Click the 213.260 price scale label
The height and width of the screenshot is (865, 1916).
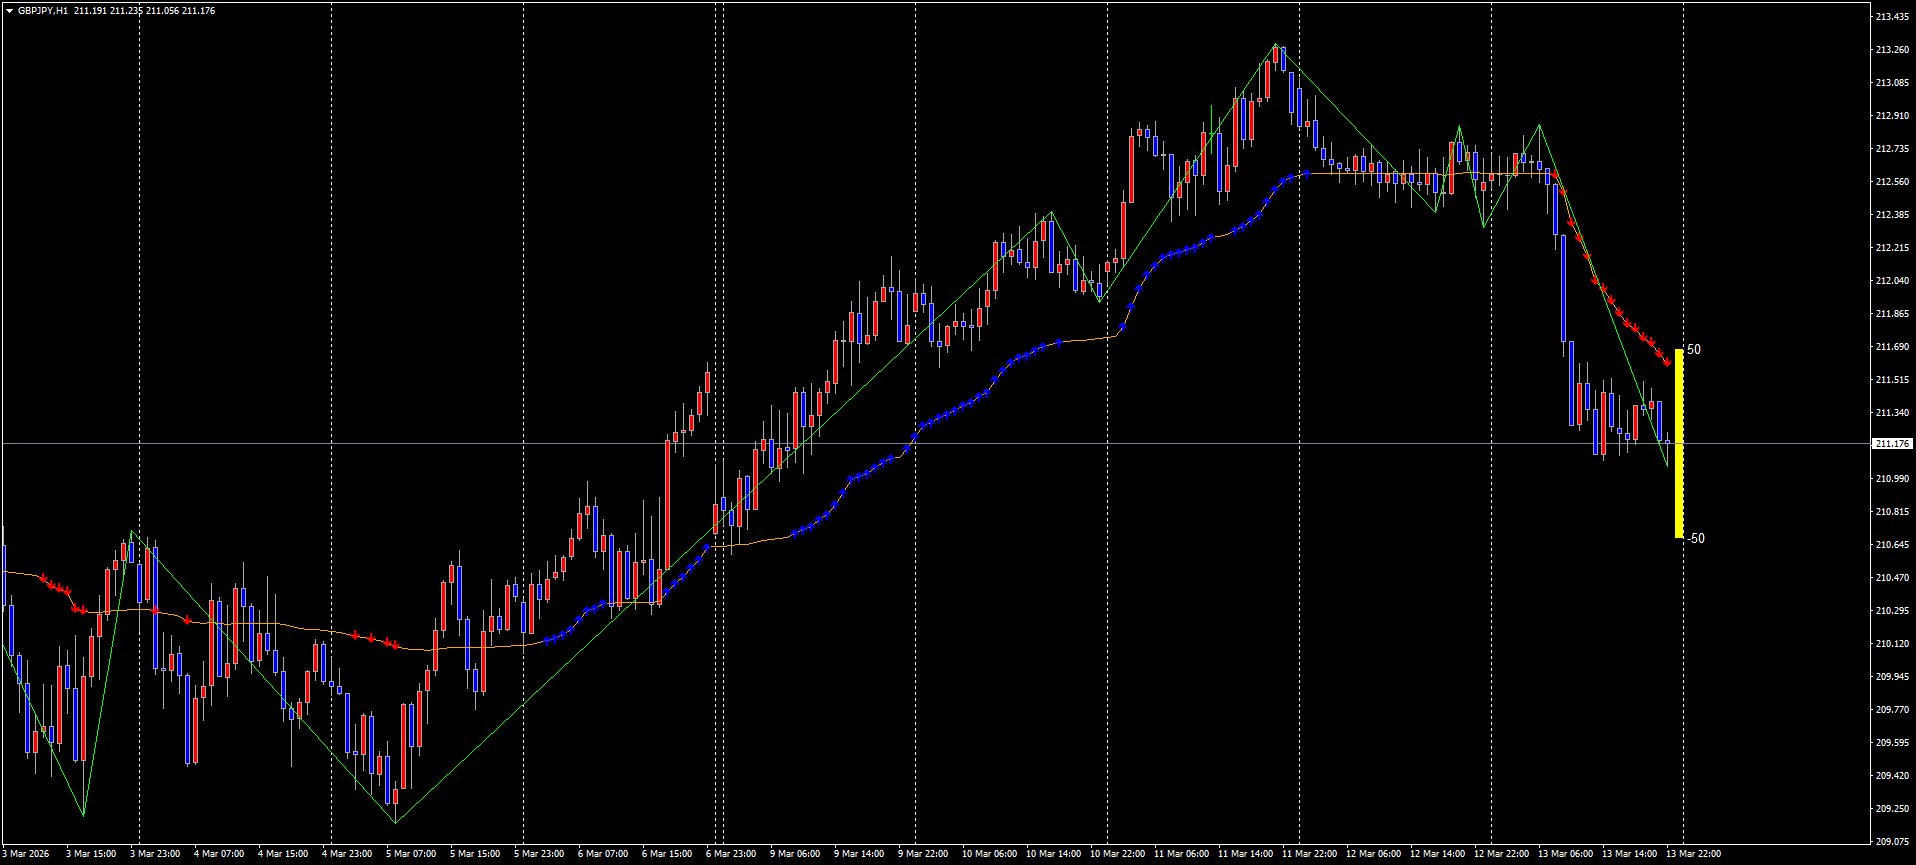coord(1892,50)
